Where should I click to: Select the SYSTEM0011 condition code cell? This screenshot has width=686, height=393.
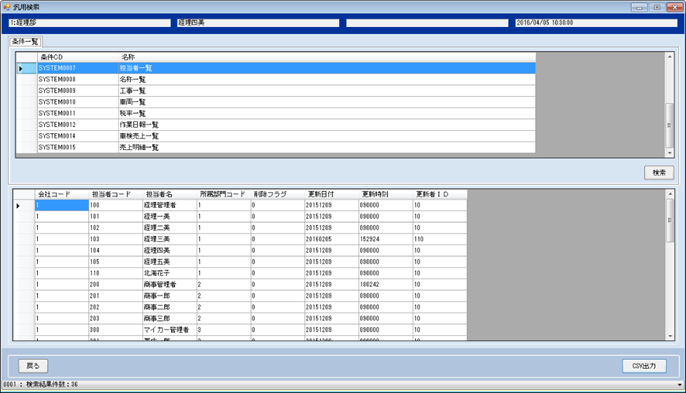77,114
